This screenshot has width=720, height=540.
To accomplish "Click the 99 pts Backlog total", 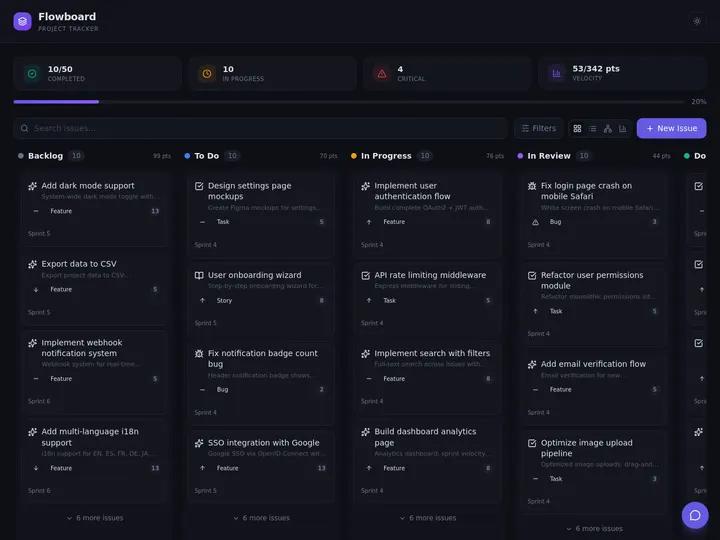I will [x=162, y=156].
